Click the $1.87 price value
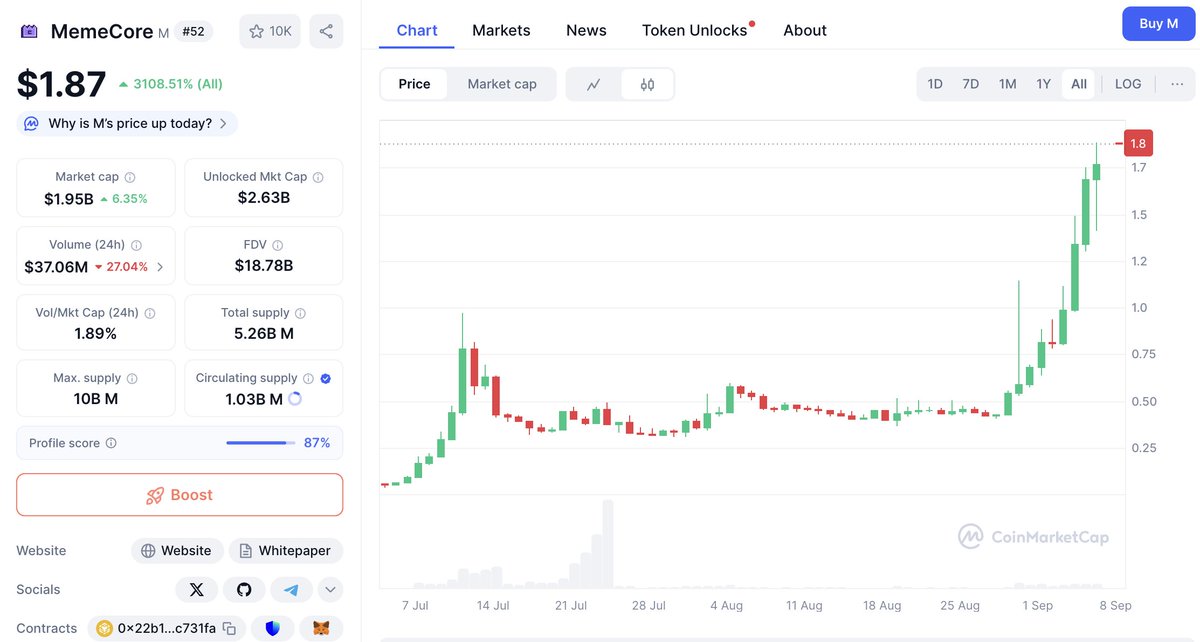Screen dimensions: 1200x642 click(x=61, y=84)
